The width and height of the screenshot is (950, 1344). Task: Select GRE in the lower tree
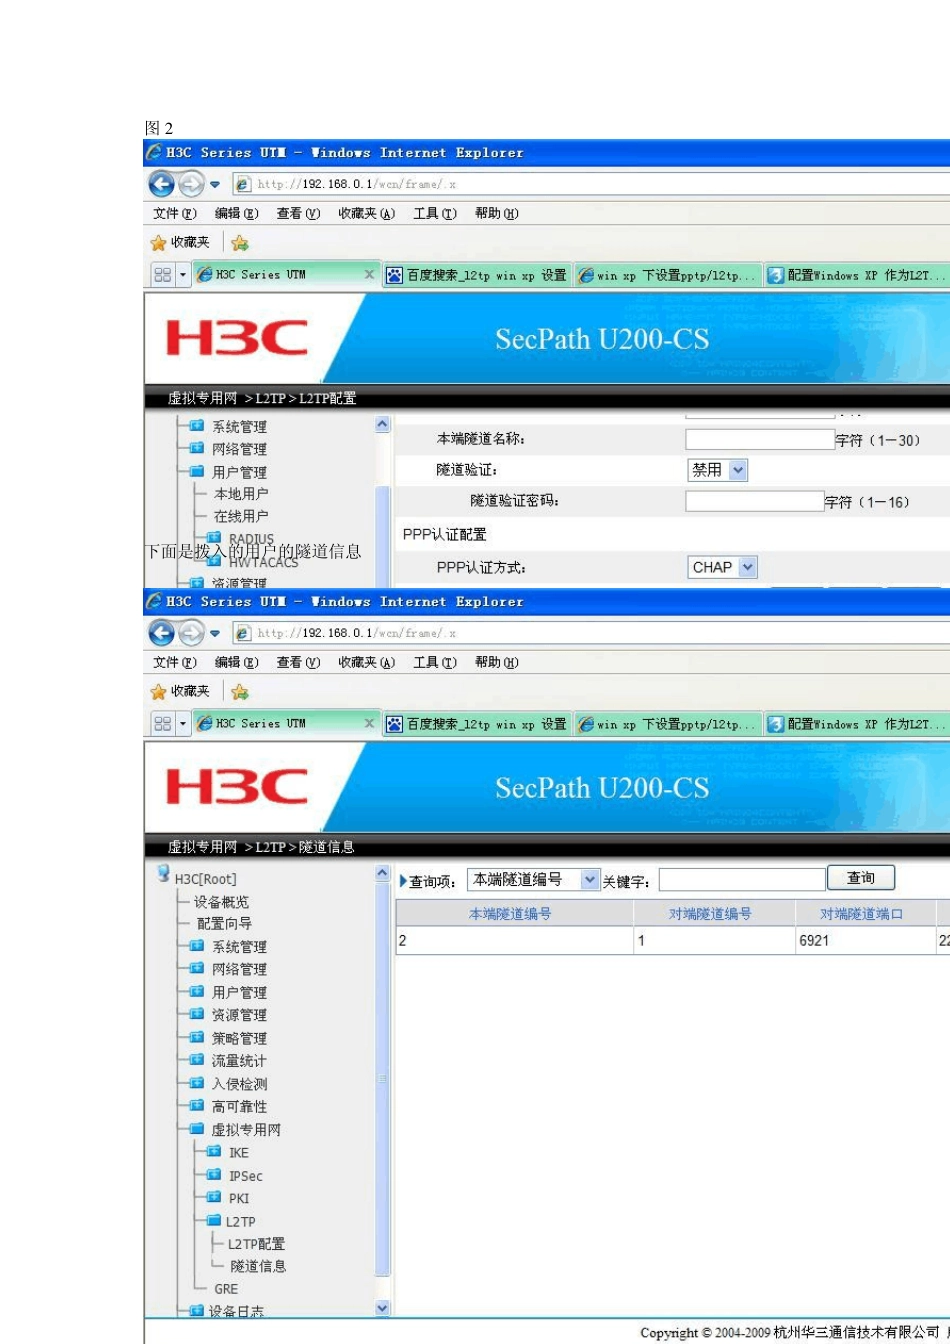(226, 1289)
